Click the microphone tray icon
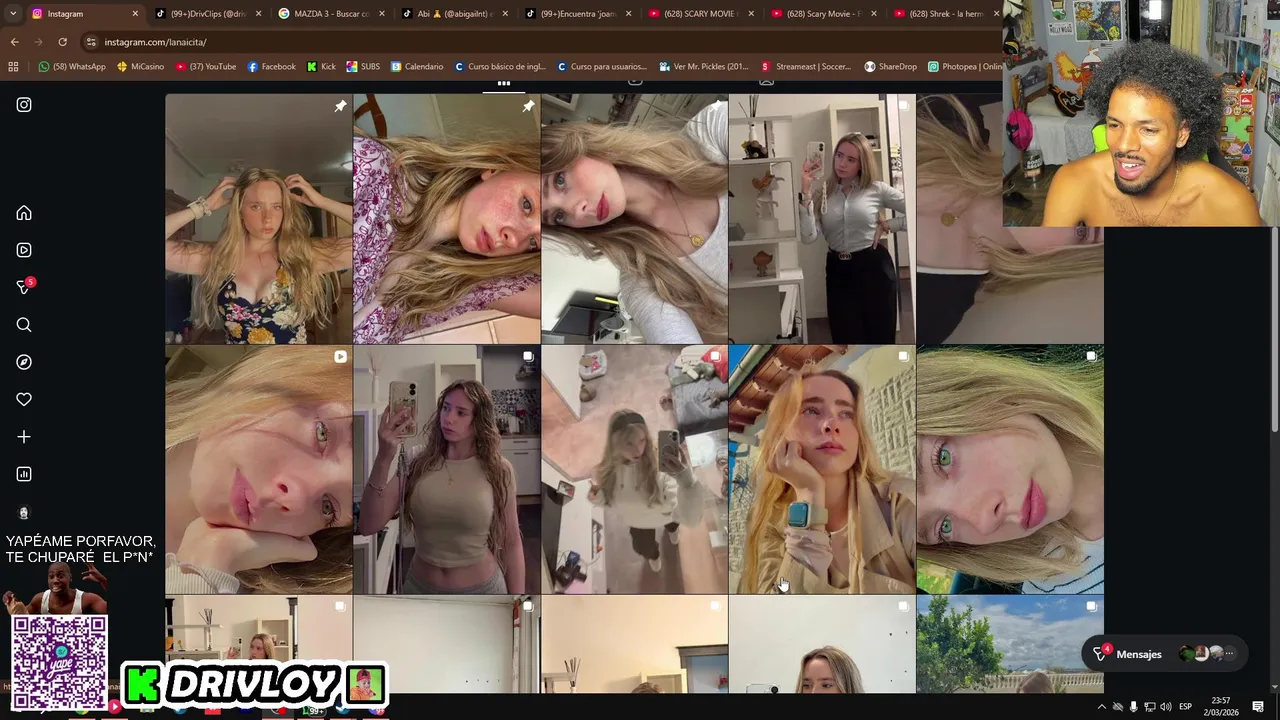Viewport: 1280px width, 720px height. pyautogui.click(x=1133, y=707)
